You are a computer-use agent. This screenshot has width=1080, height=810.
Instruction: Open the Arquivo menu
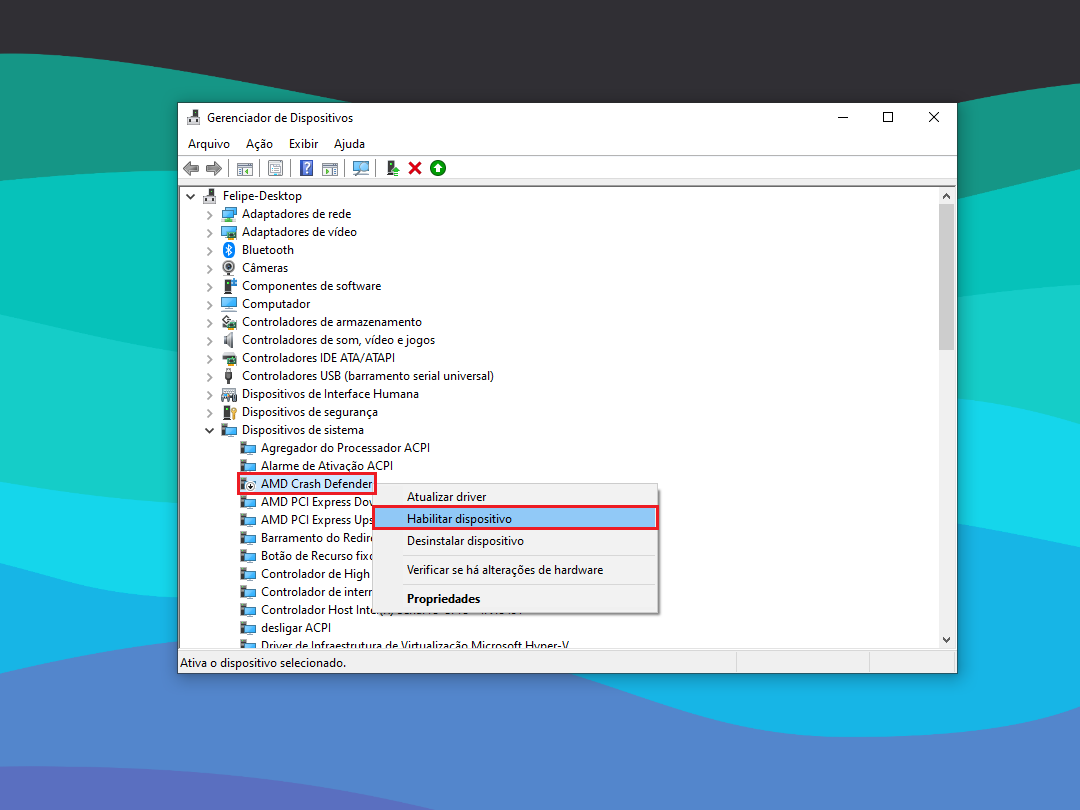coord(208,143)
